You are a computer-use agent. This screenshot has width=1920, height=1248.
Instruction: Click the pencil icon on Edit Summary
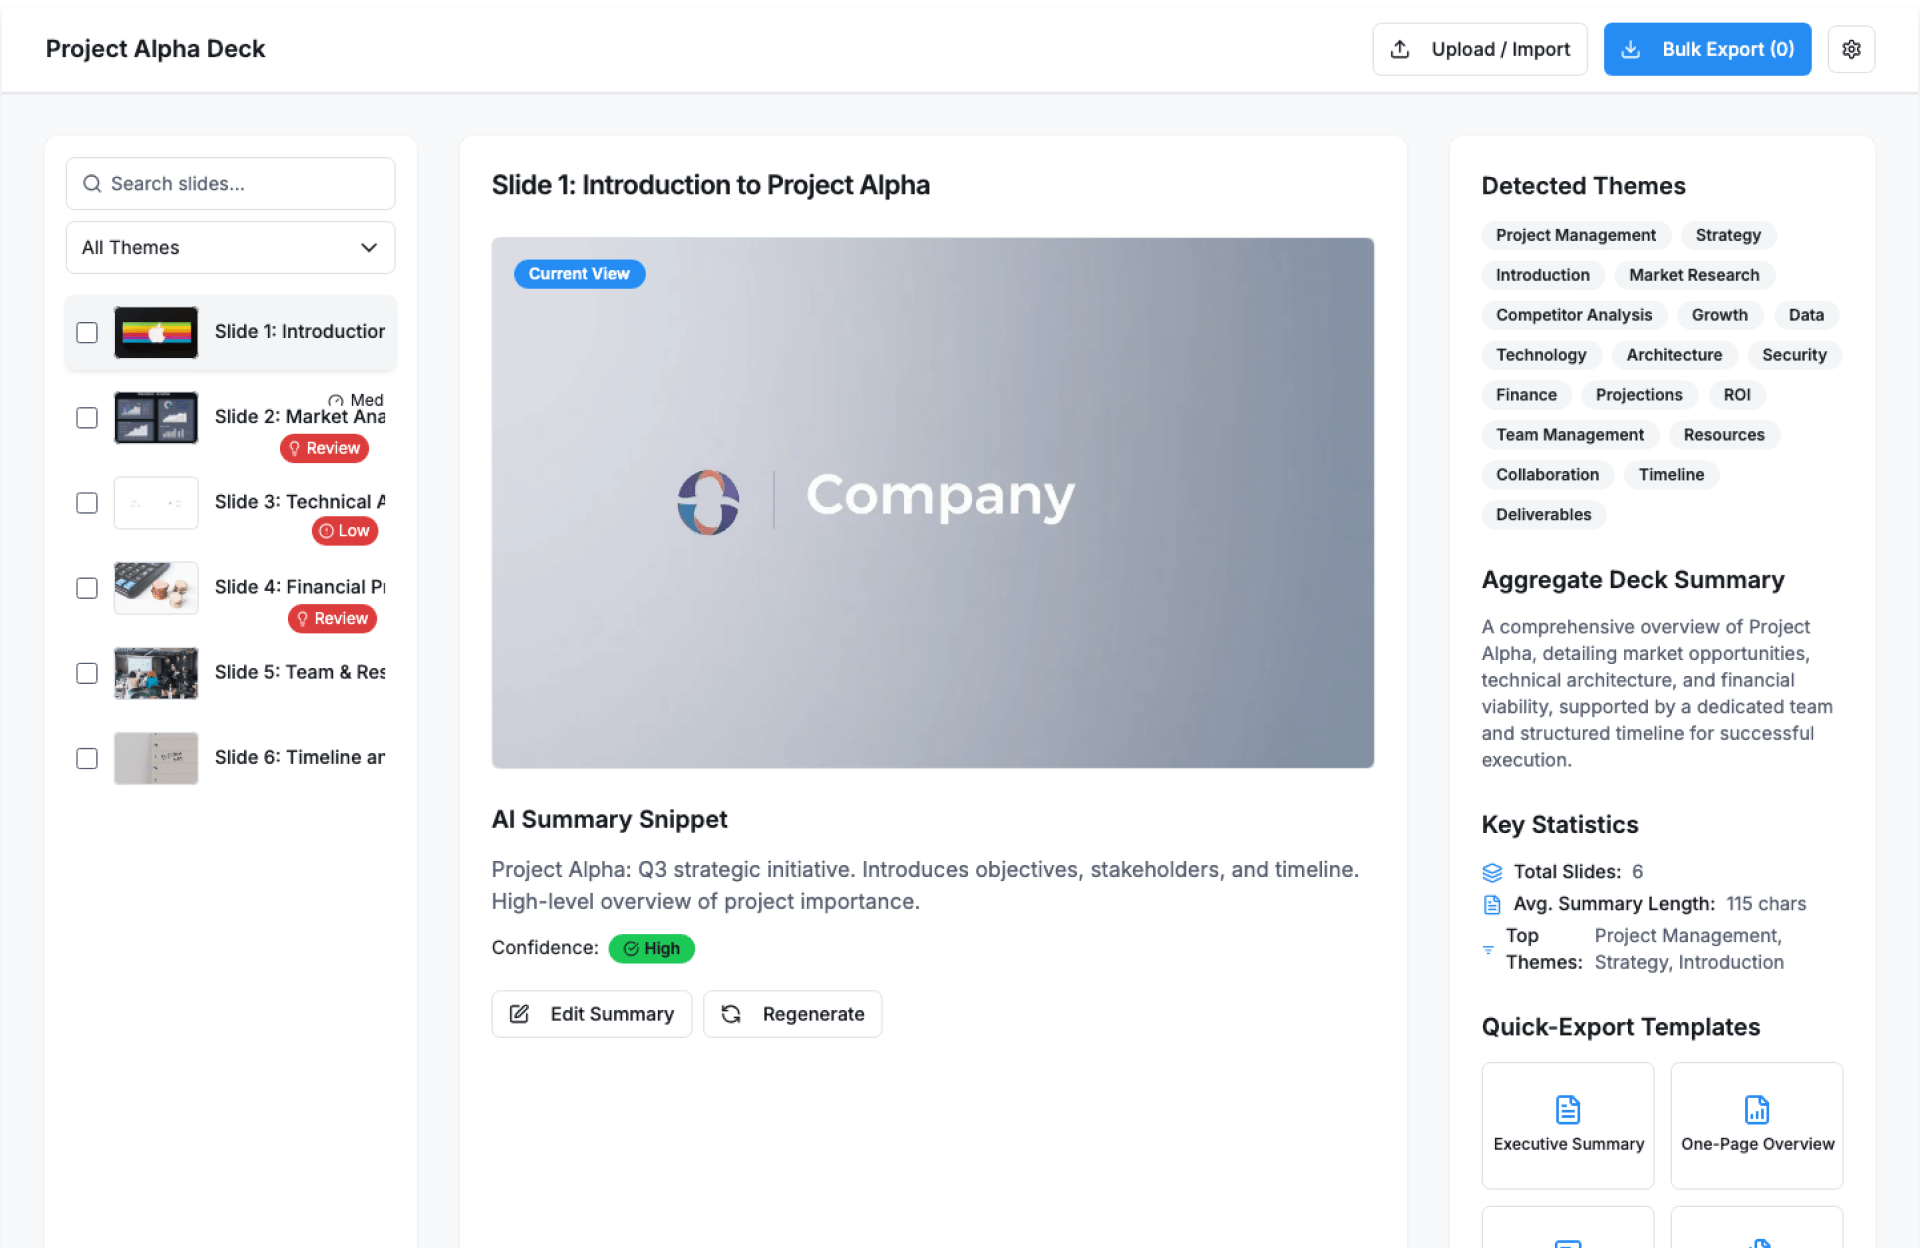pyautogui.click(x=519, y=1014)
